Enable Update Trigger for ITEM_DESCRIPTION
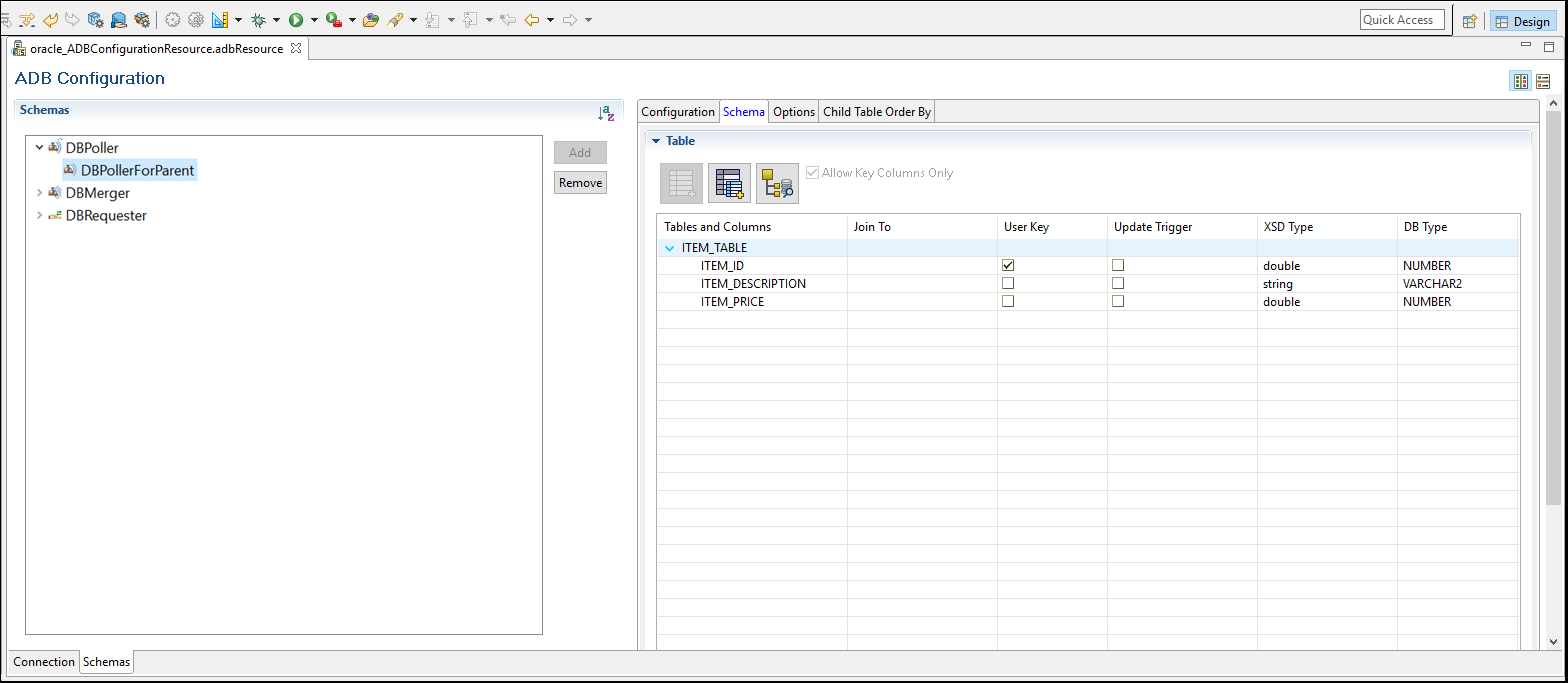This screenshot has width=1568, height=683. pyautogui.click(x=1118, y=284)
